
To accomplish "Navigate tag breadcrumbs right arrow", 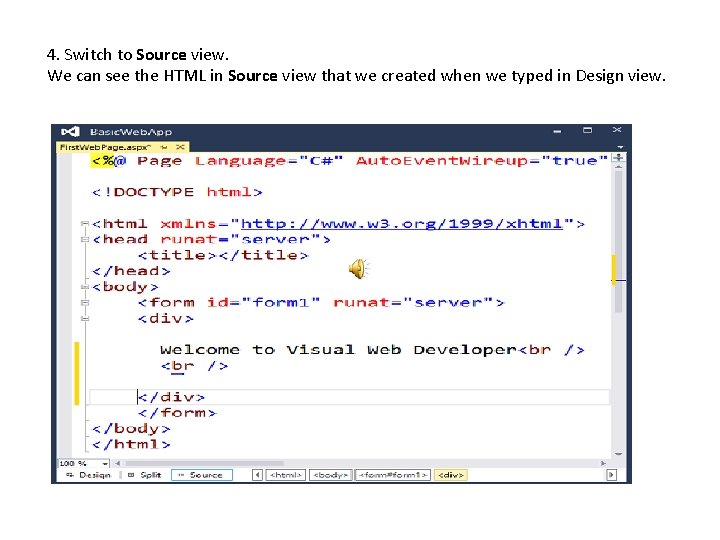I will [x=611, y=475].
